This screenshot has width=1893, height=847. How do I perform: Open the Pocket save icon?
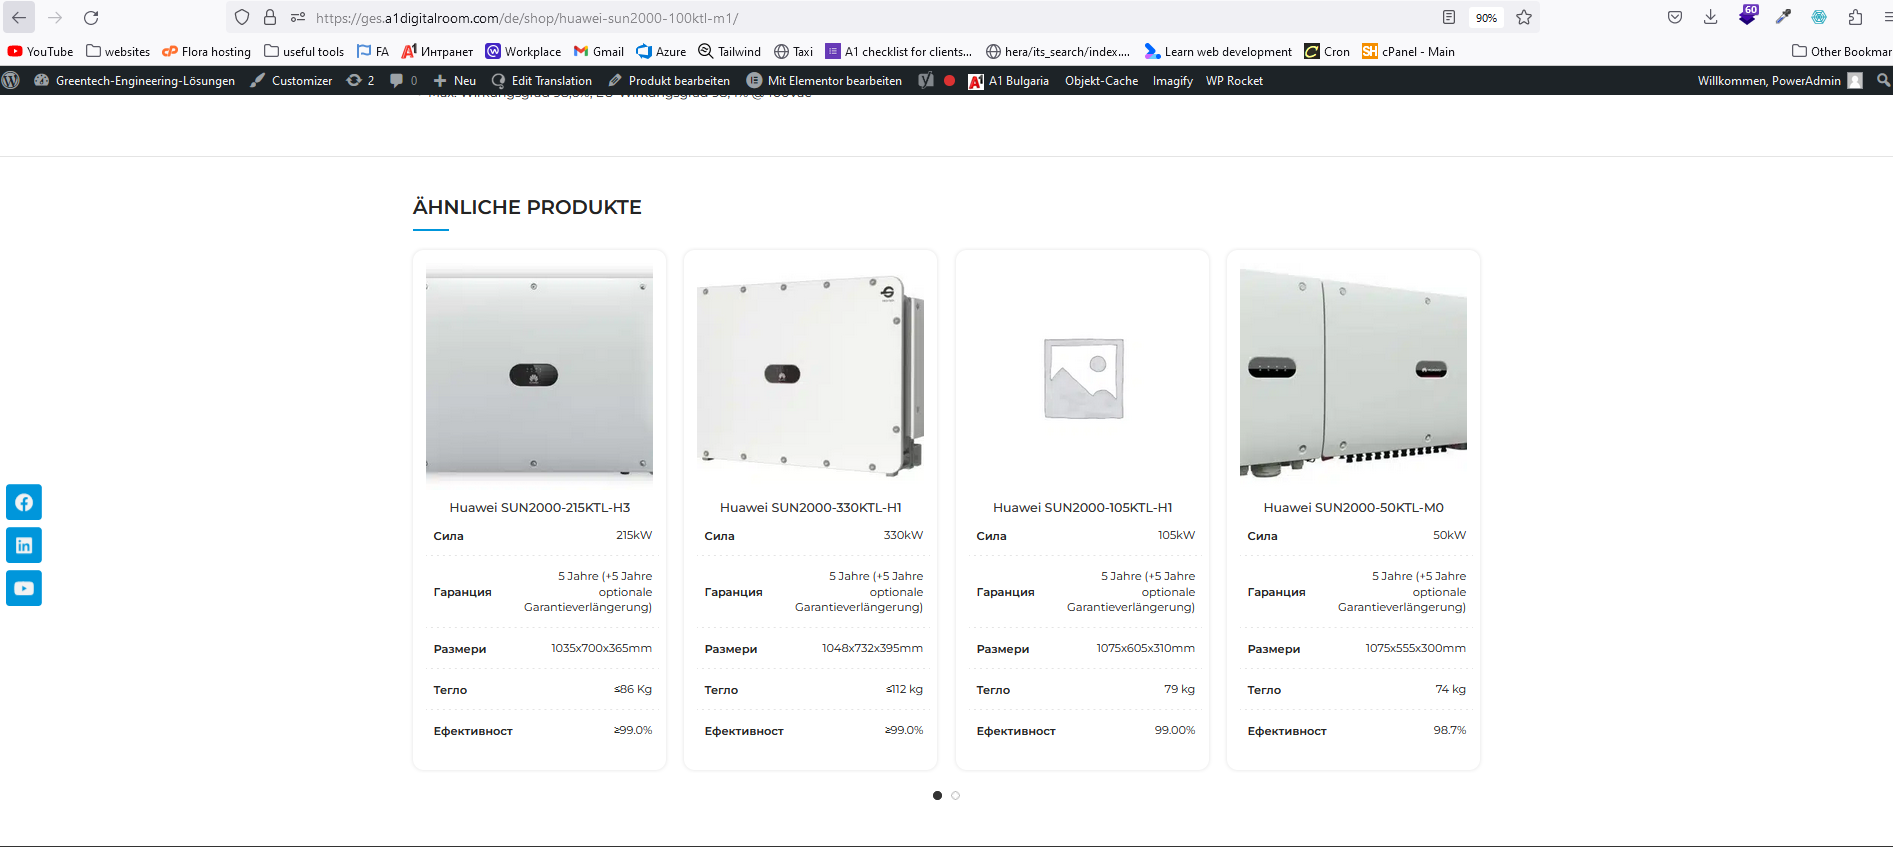1675,17
